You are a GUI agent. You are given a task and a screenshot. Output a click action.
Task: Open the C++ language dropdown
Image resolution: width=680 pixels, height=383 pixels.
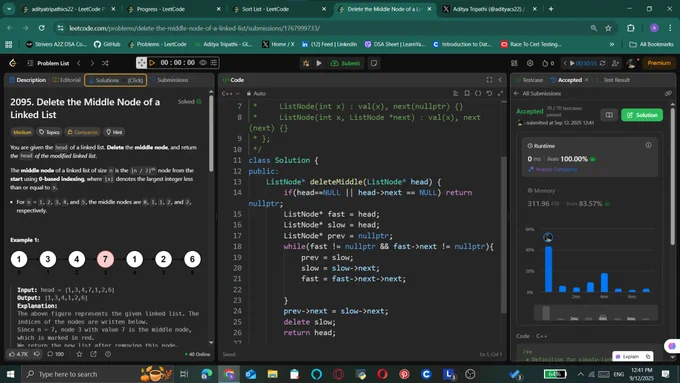point(231,94)
